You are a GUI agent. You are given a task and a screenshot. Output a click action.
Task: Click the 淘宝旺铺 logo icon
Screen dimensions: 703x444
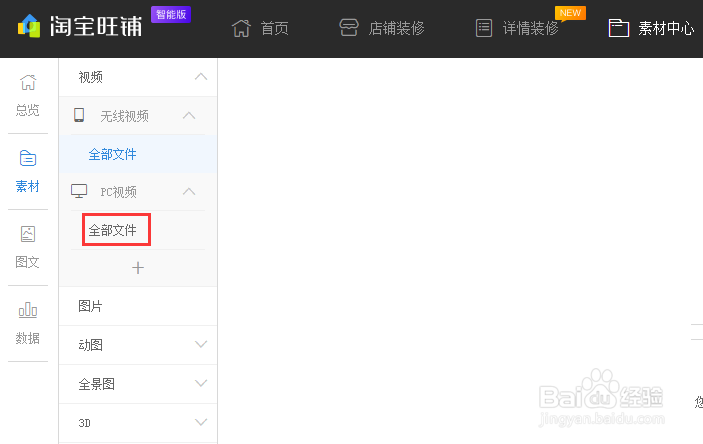(x=29, y=26)
